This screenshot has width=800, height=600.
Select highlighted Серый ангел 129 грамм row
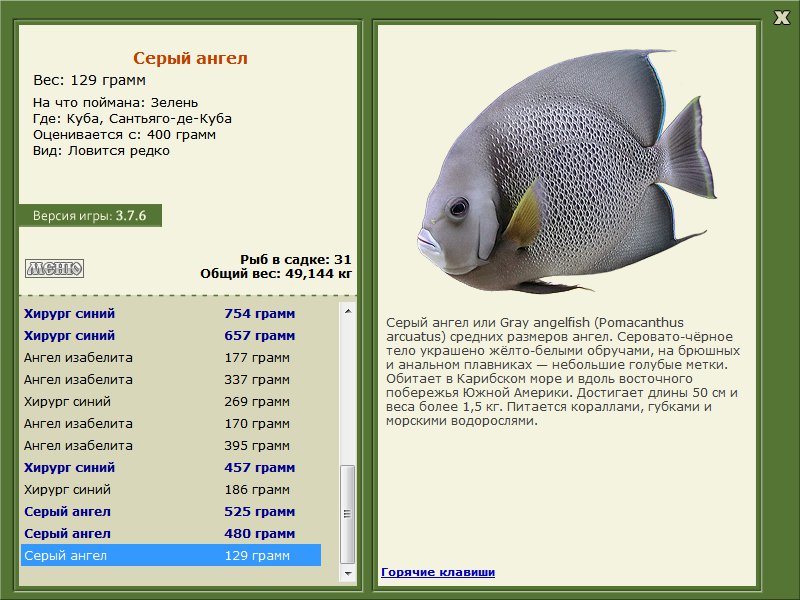pos(170,555)
